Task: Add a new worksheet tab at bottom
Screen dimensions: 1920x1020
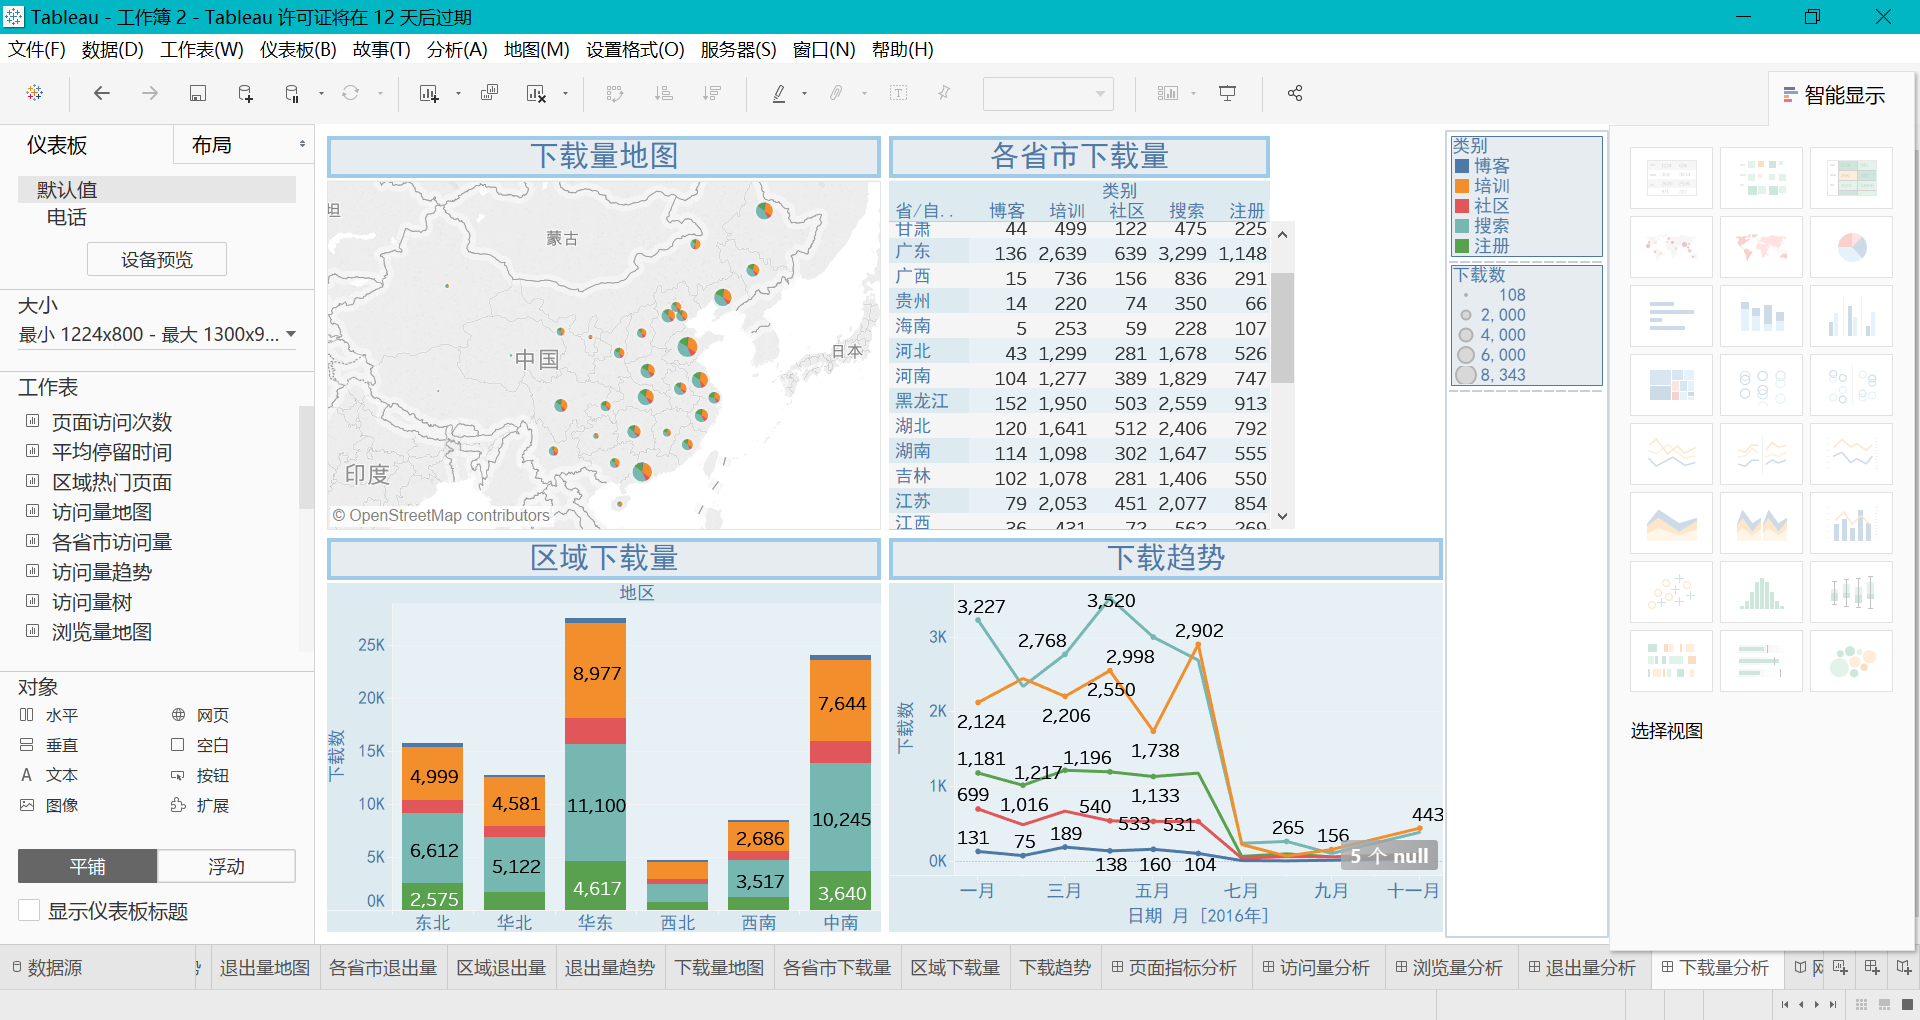Action: [1840, 967]
